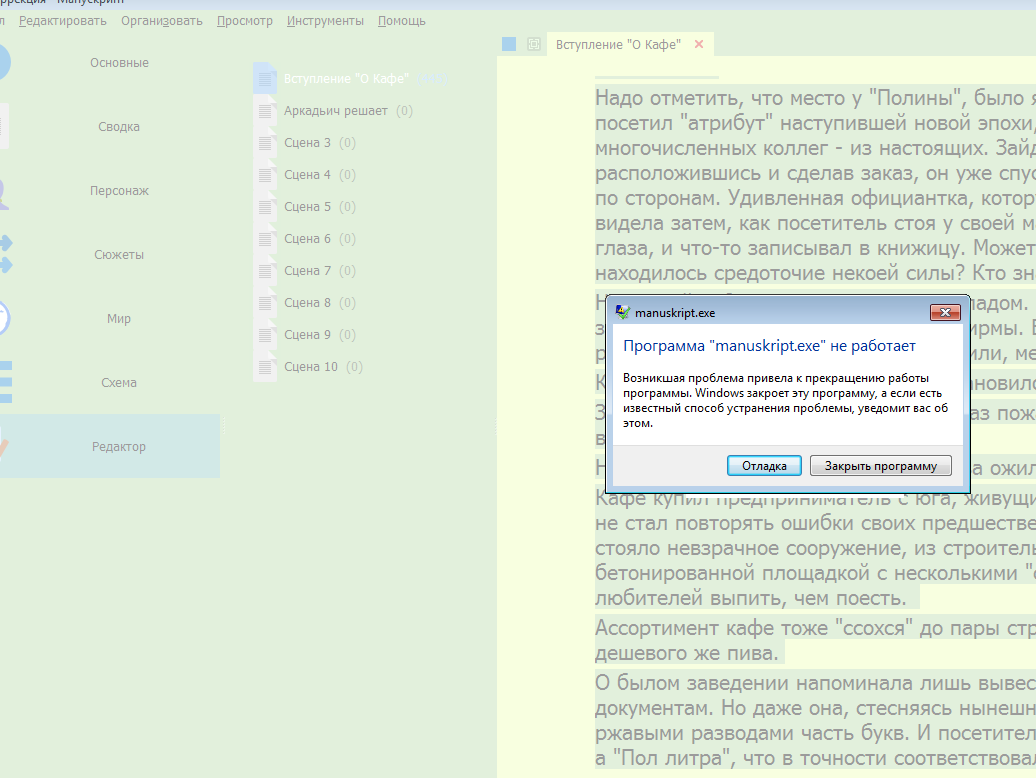The image size is (1036, 778).
Task: Go to the Сводка sidebar section
Action: click(x=119, y=127)
